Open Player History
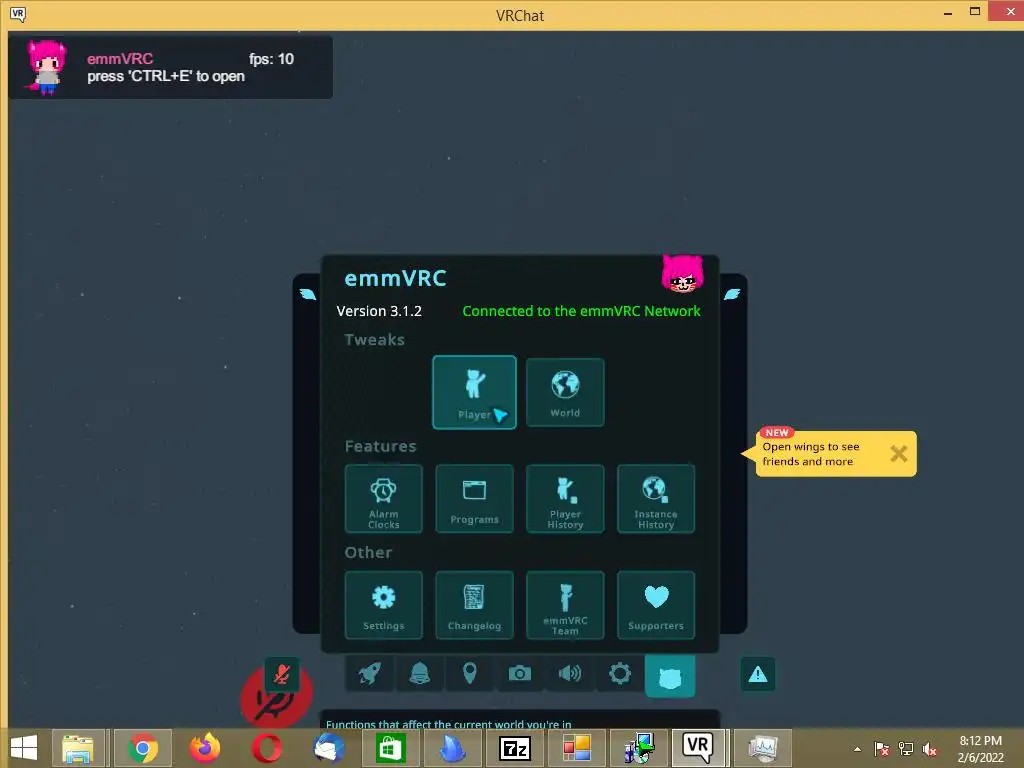Screen dimensions: 1024x768 565,499
